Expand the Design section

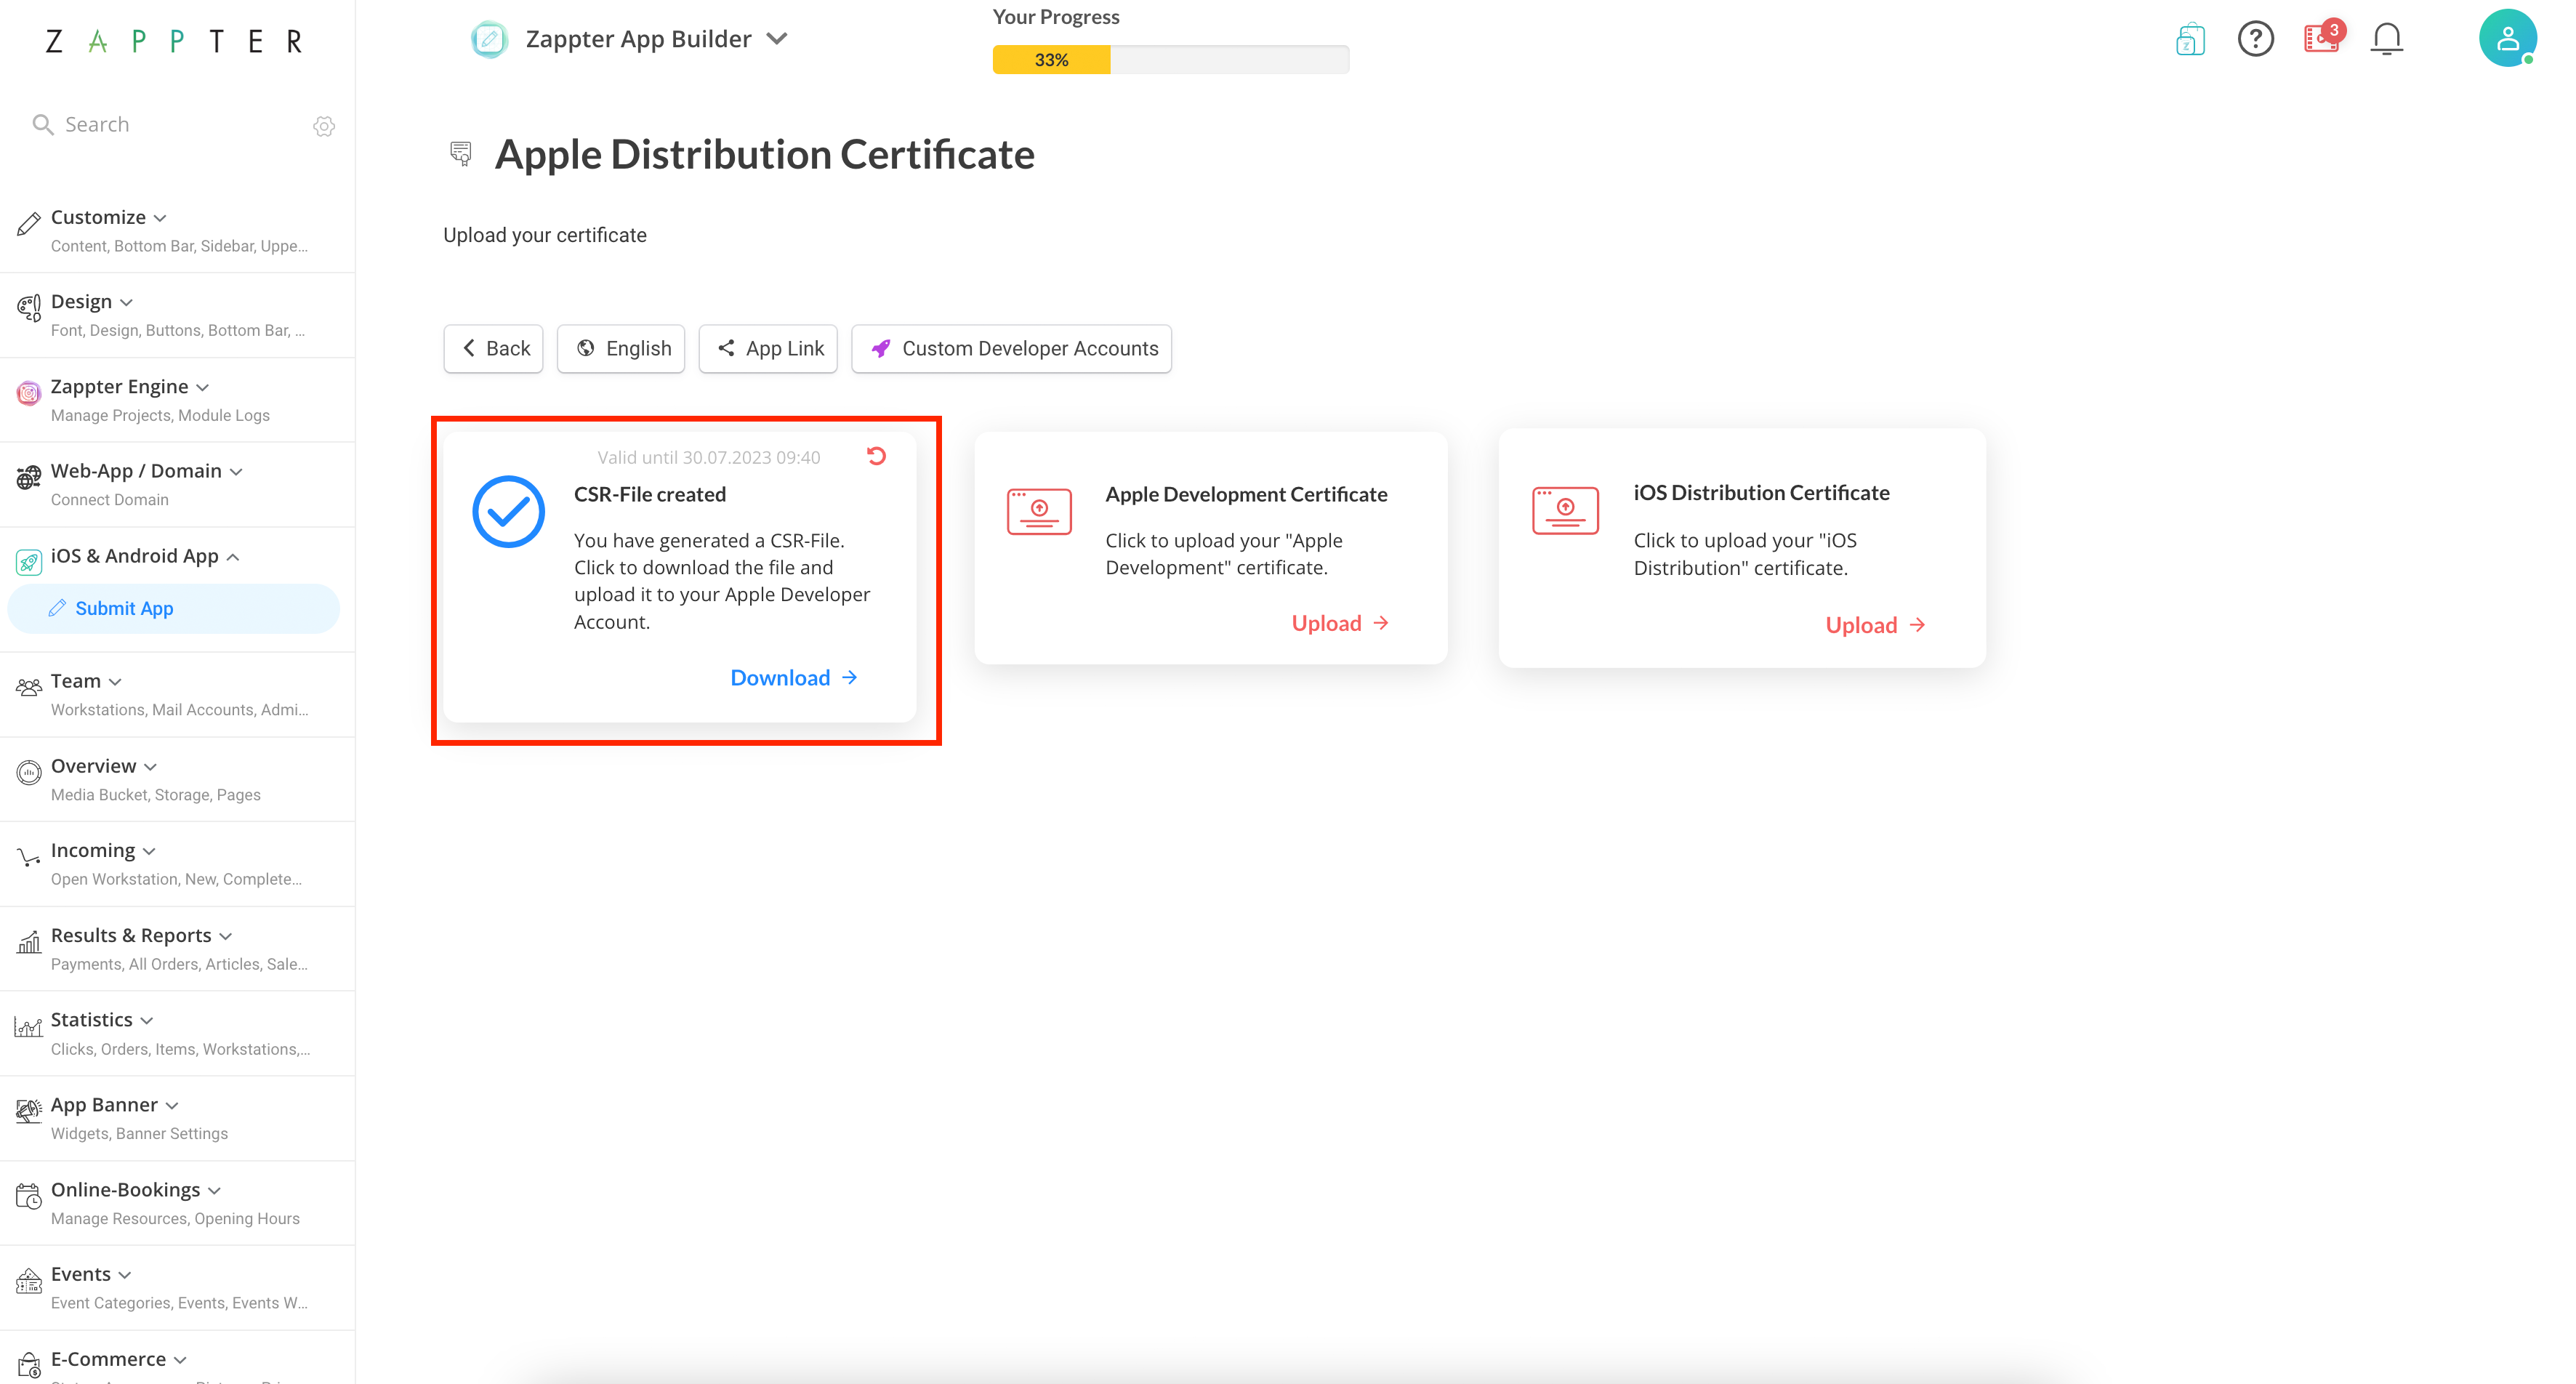(x=126, y=302)
